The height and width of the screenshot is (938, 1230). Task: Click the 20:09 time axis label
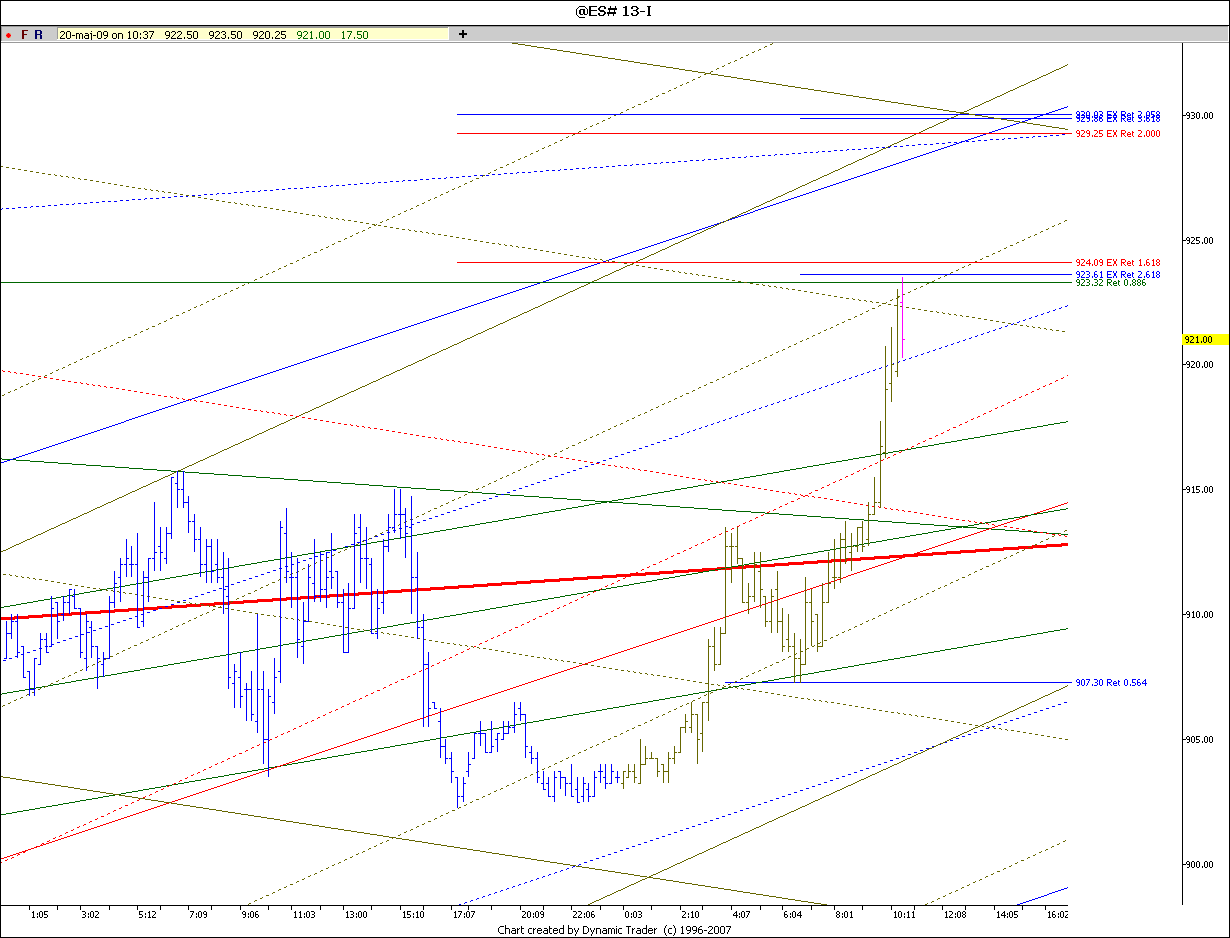click(x=532, y=914)
